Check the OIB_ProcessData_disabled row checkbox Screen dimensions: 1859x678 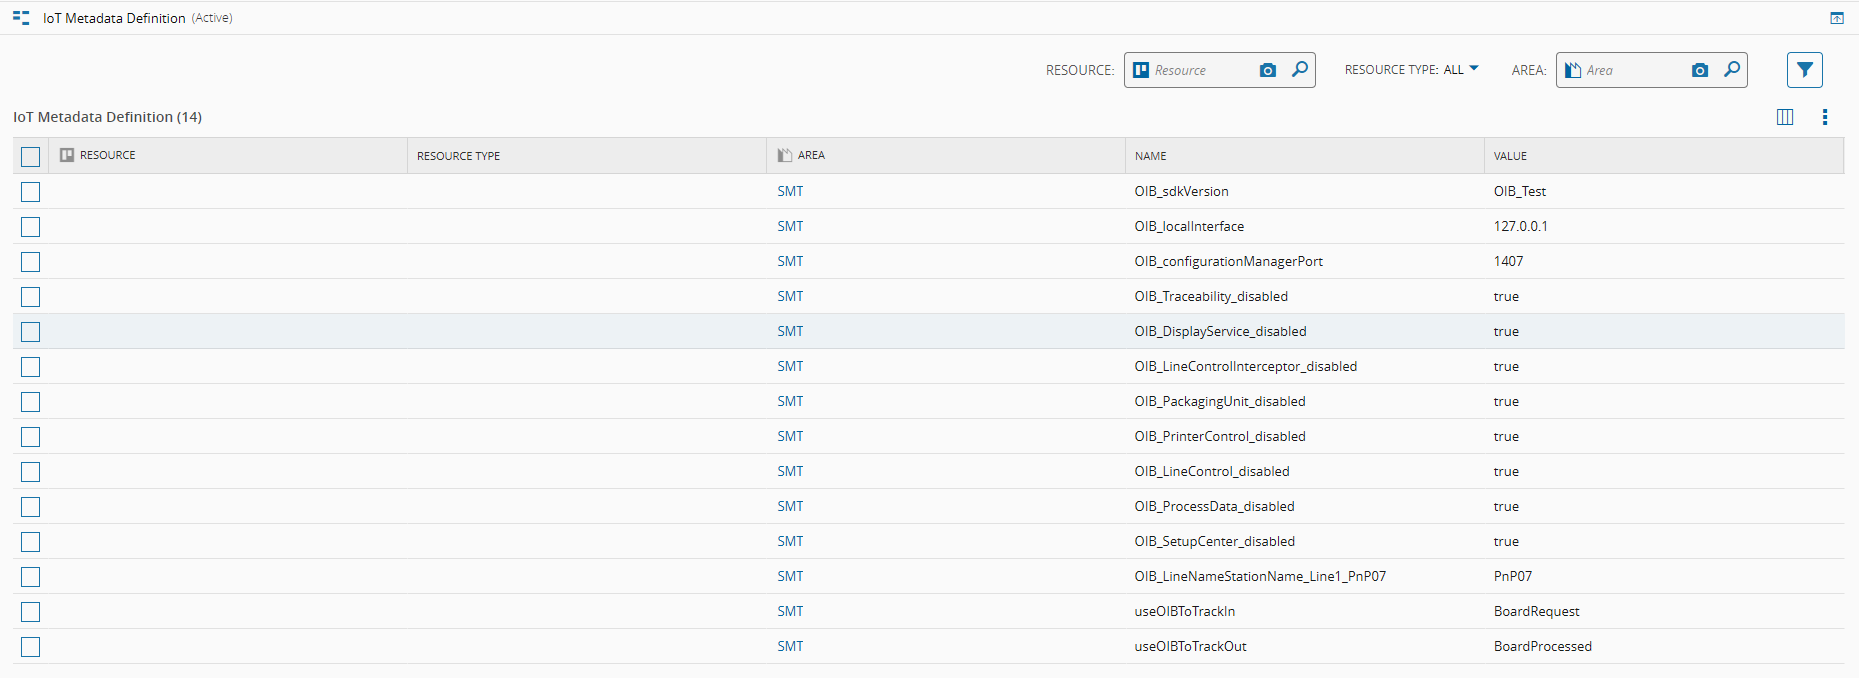(31, 506)
